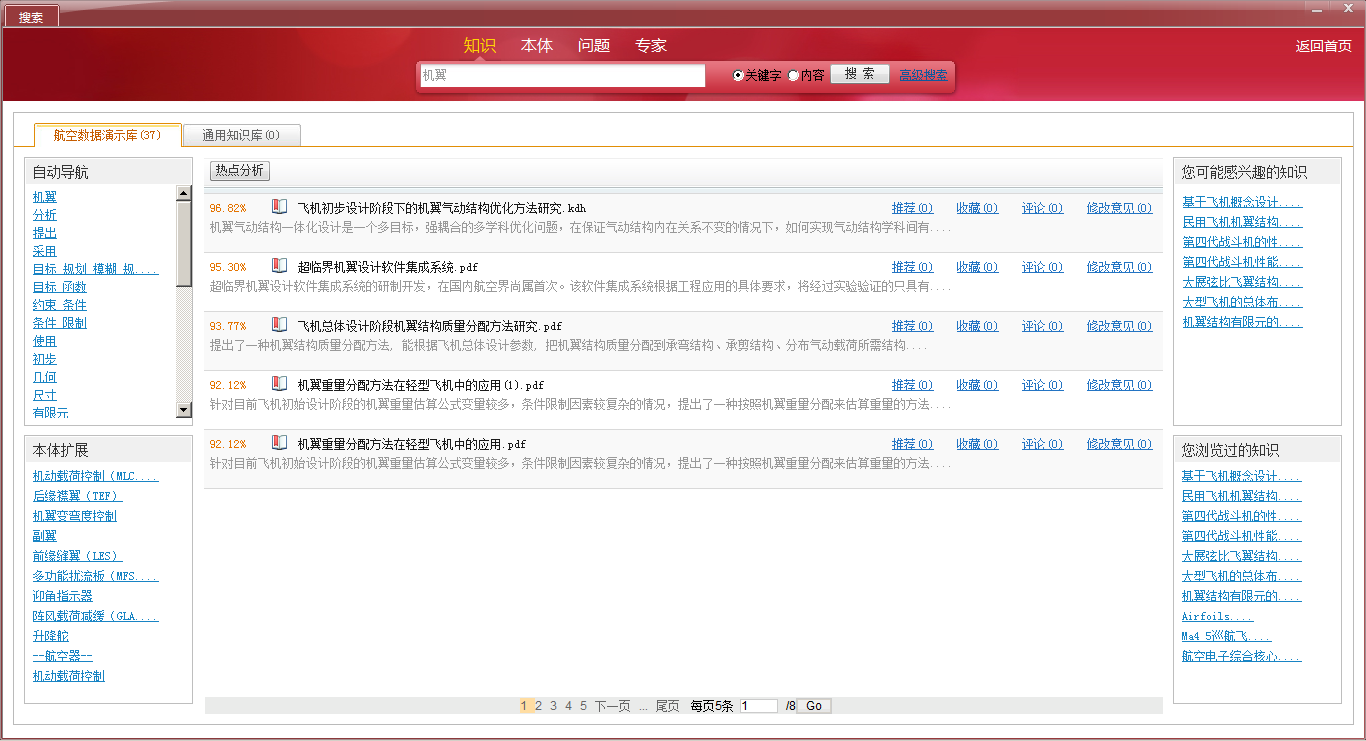
Task: Open the 本体 top navigation item
Action: pos(537,45)
